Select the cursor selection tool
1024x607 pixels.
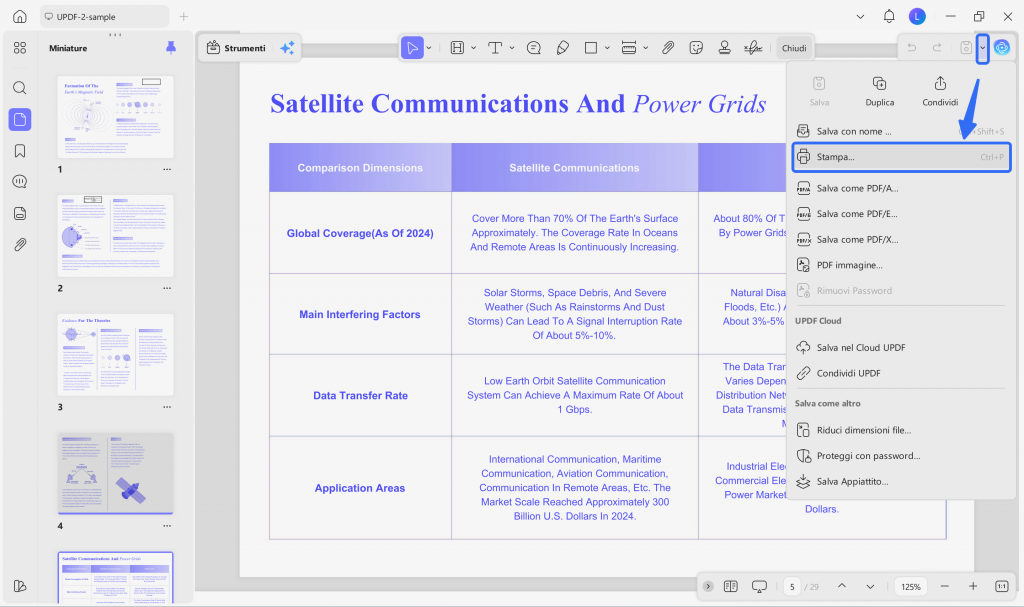click(412, 48)
